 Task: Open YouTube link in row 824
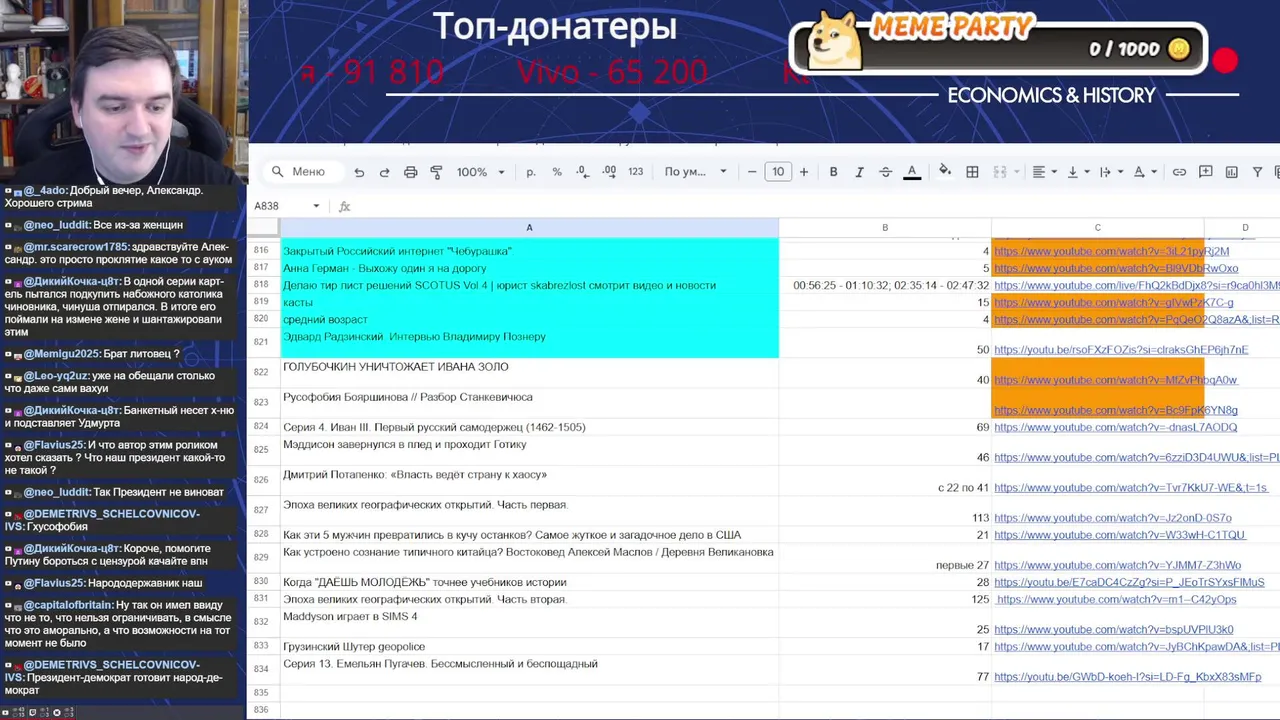pyautogui.click(x=1115, y=427)
